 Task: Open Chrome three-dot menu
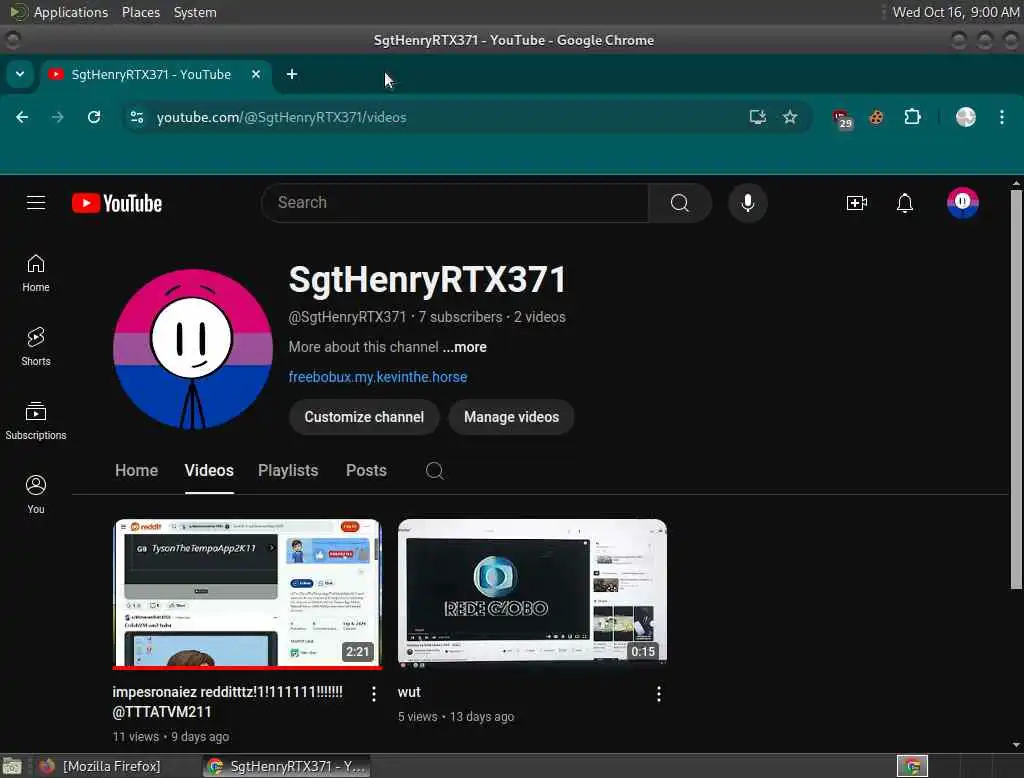coord(1002,117)
